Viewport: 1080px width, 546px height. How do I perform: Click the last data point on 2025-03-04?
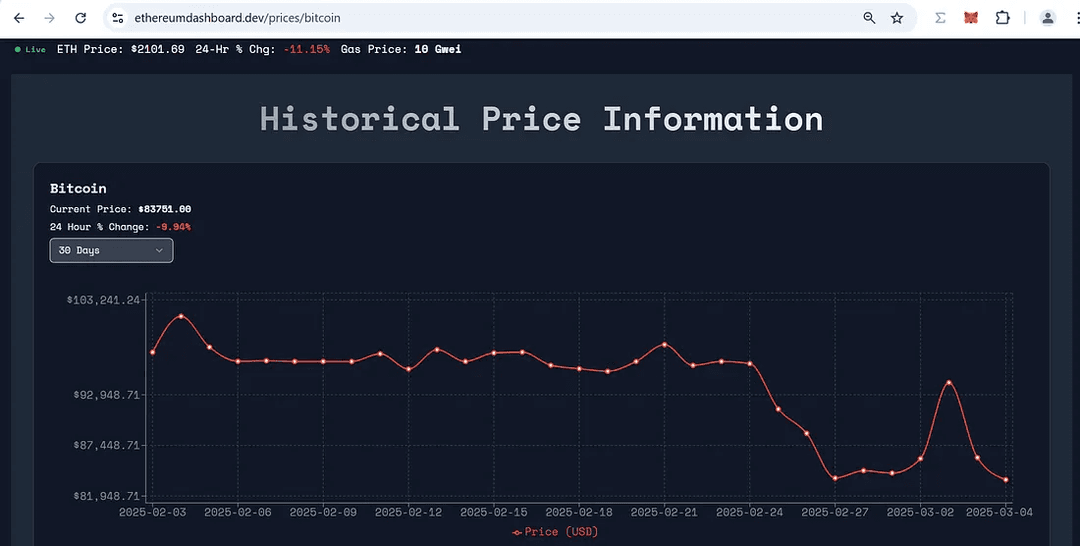[1006, 480]
